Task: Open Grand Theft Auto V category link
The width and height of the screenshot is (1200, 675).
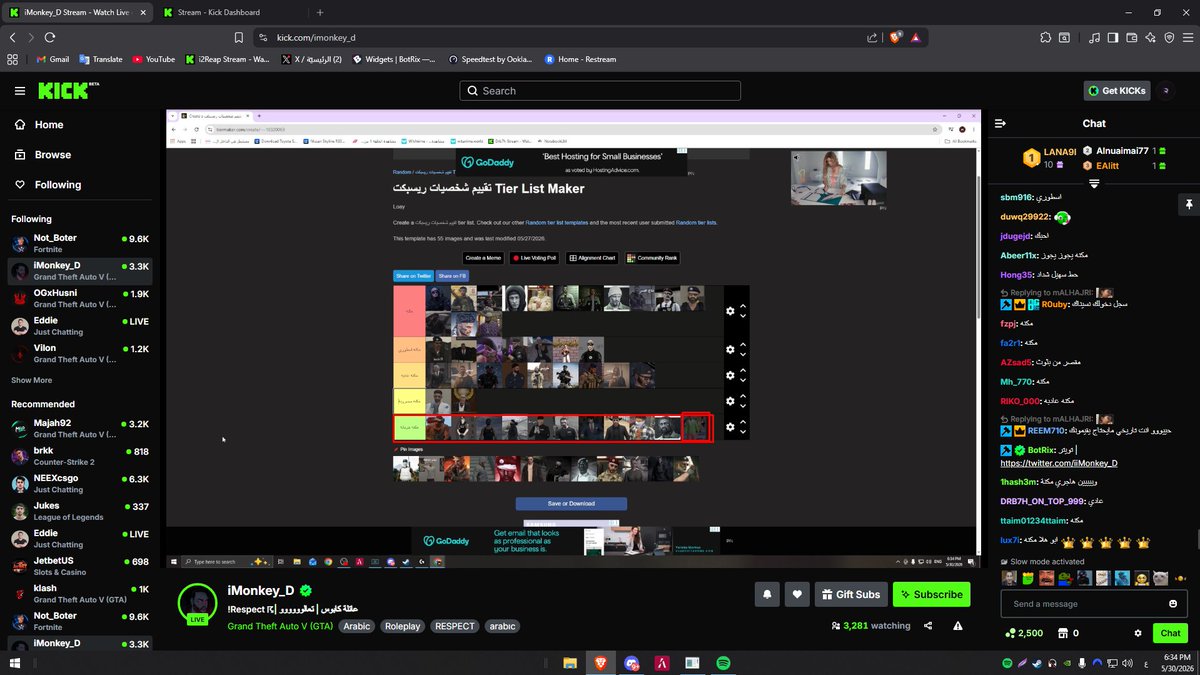Action: tap(280, 626)
